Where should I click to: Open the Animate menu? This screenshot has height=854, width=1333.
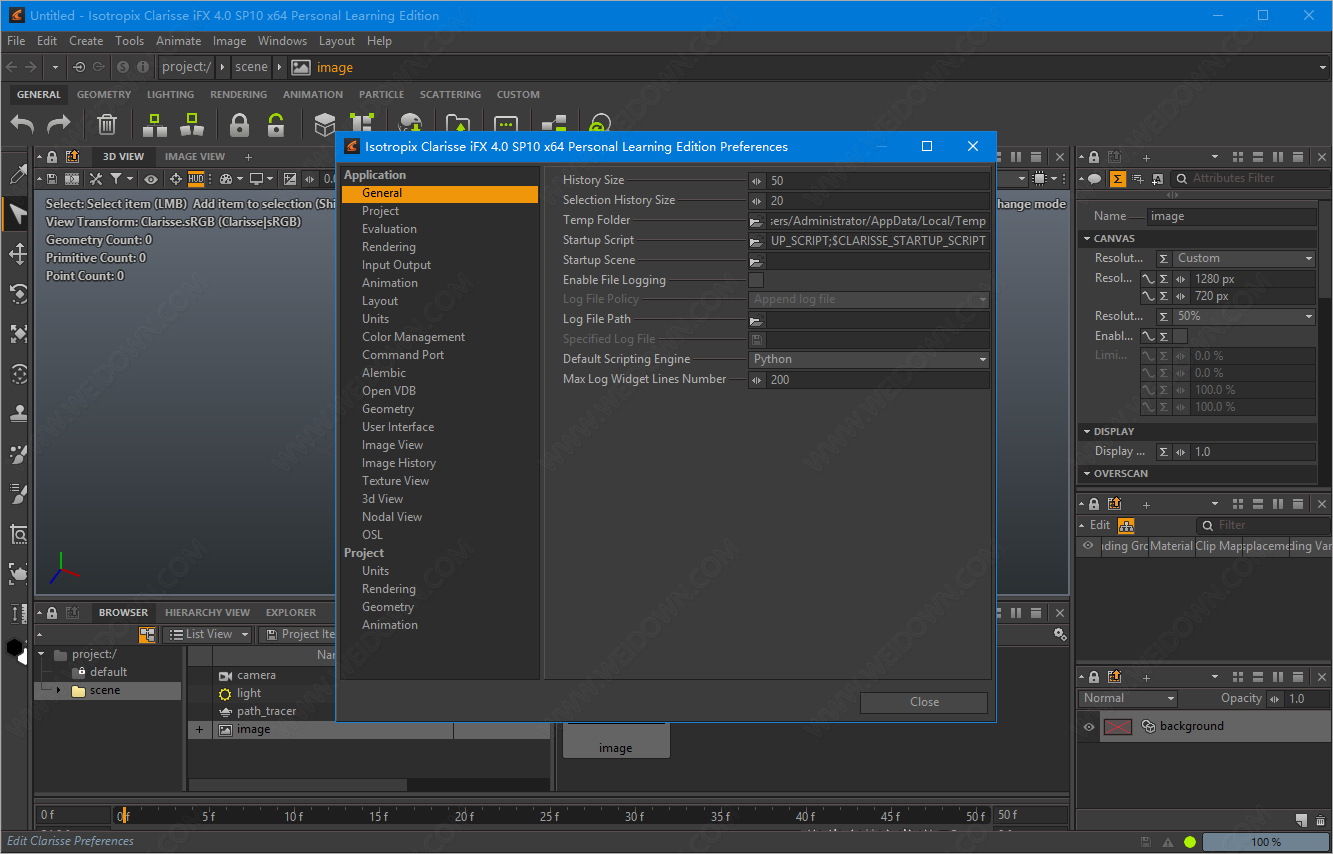coord(178,41)
